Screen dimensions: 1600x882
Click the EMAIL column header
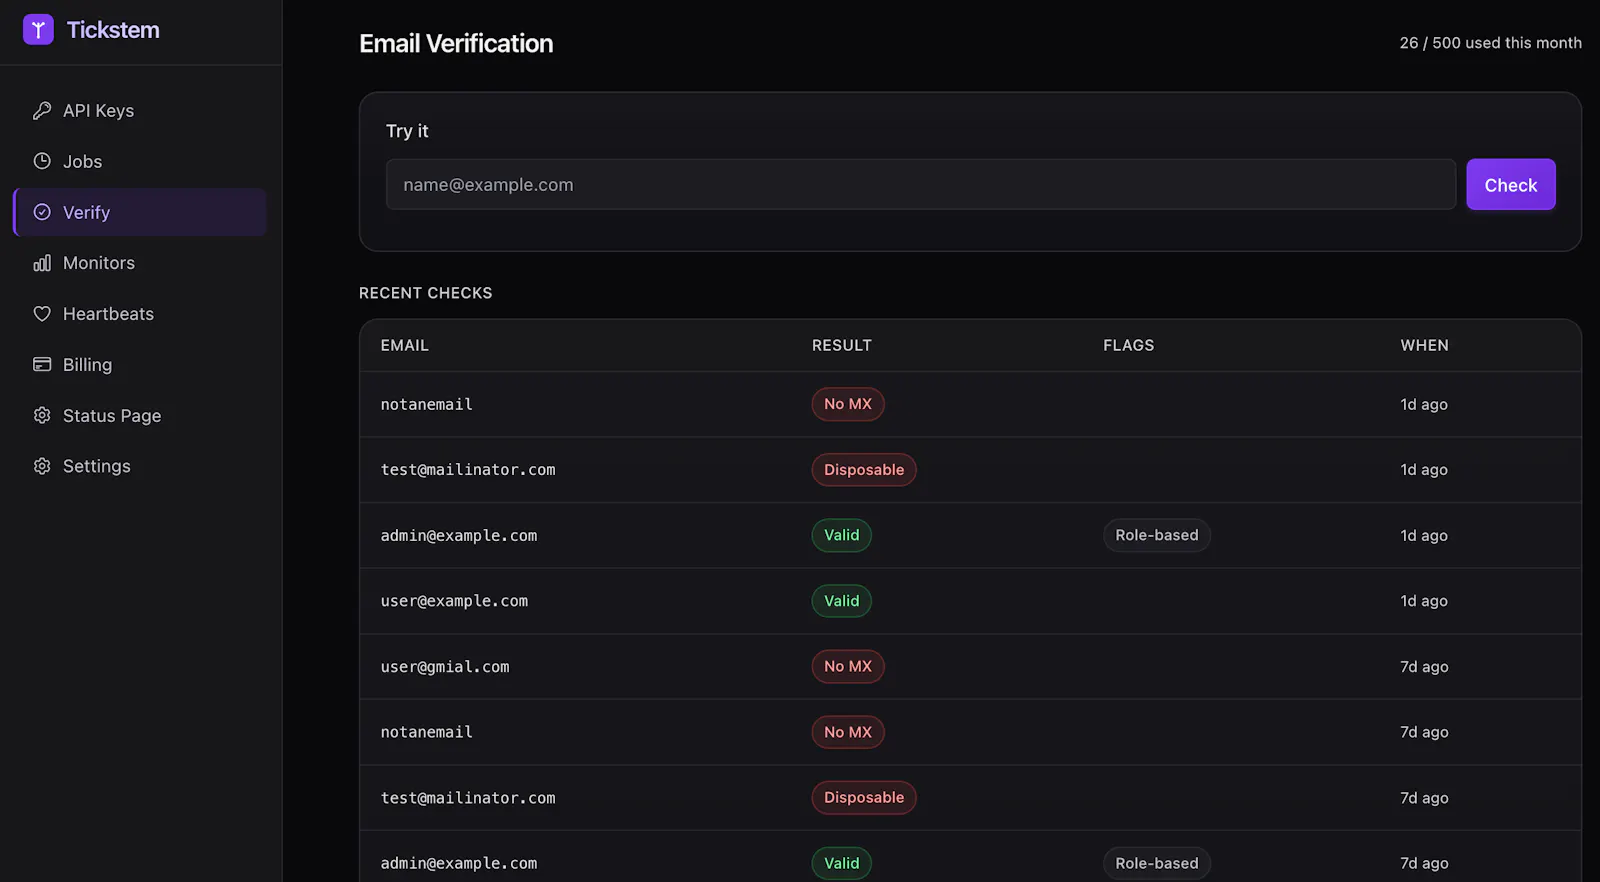405,345
